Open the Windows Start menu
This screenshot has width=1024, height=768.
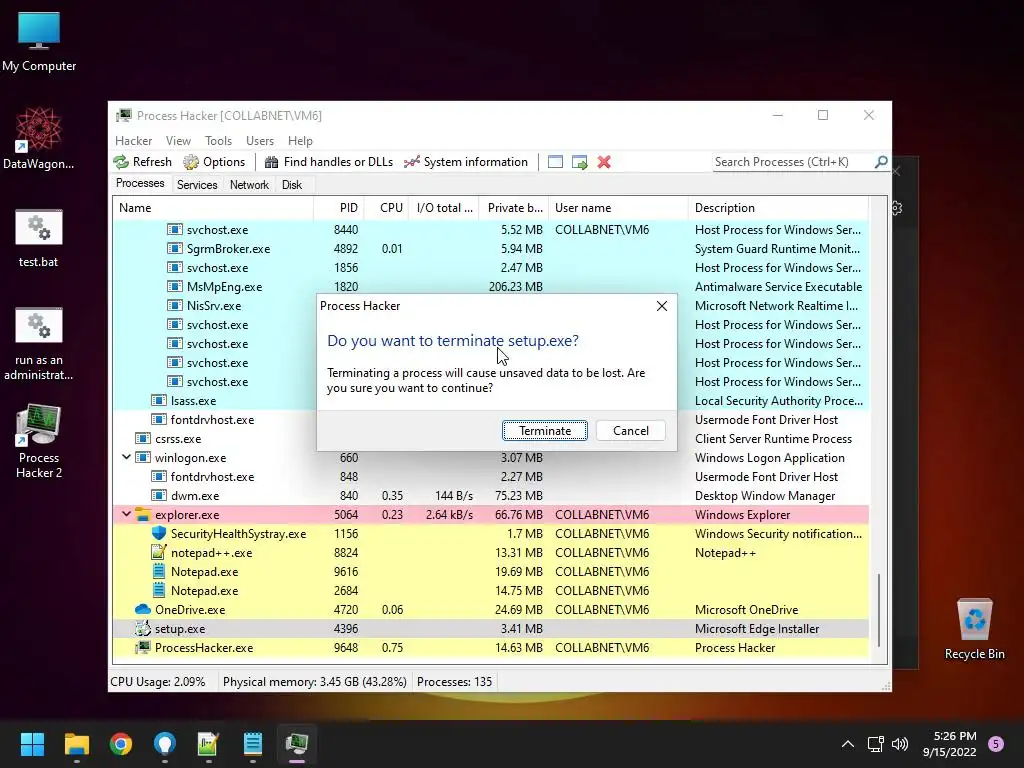[x=32, y=743]
